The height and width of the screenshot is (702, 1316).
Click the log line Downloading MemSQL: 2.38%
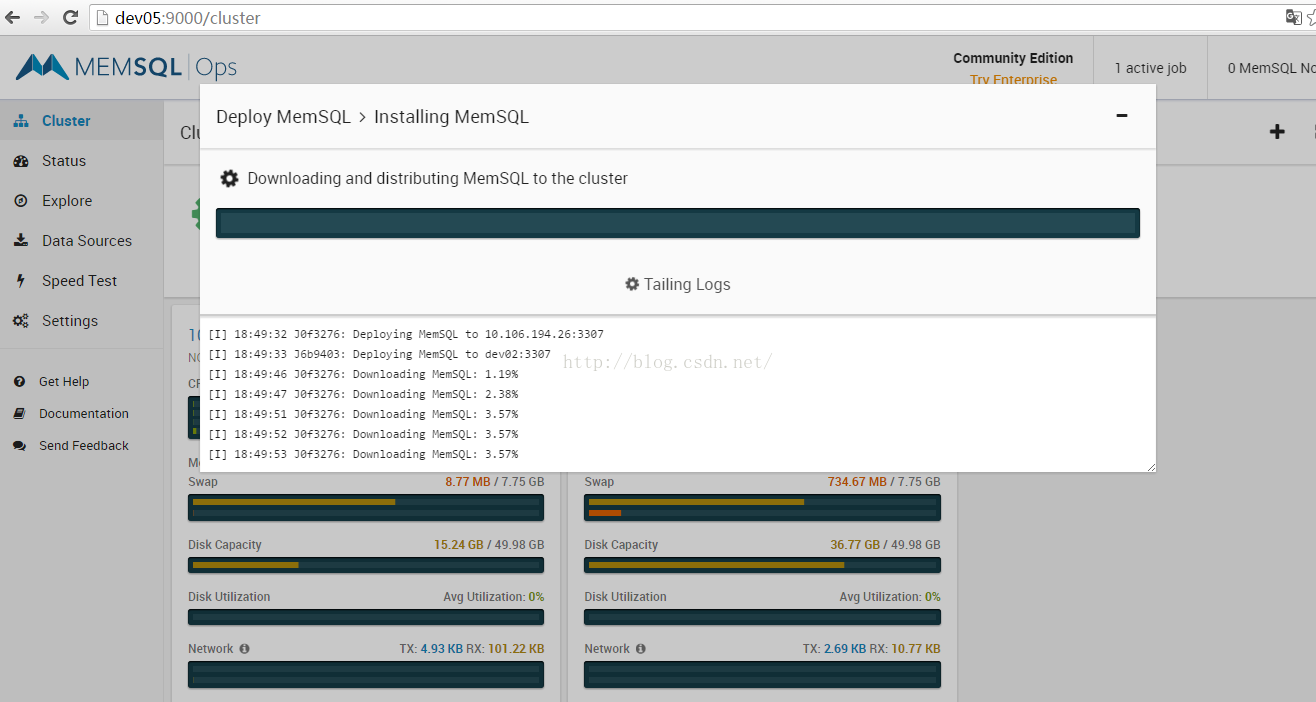tap(363, 394)
